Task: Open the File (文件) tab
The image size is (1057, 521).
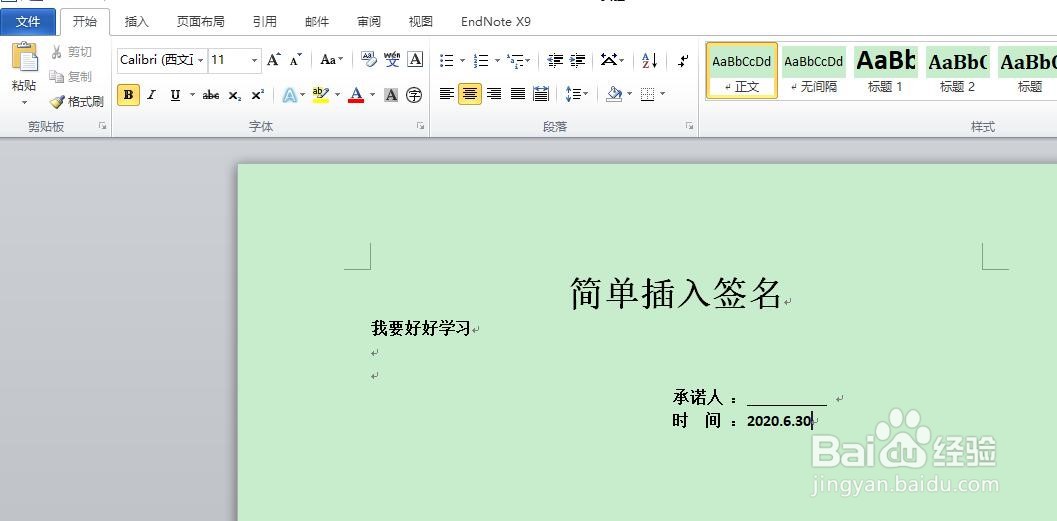Action: pyautogui.click(x=28, y=22)
